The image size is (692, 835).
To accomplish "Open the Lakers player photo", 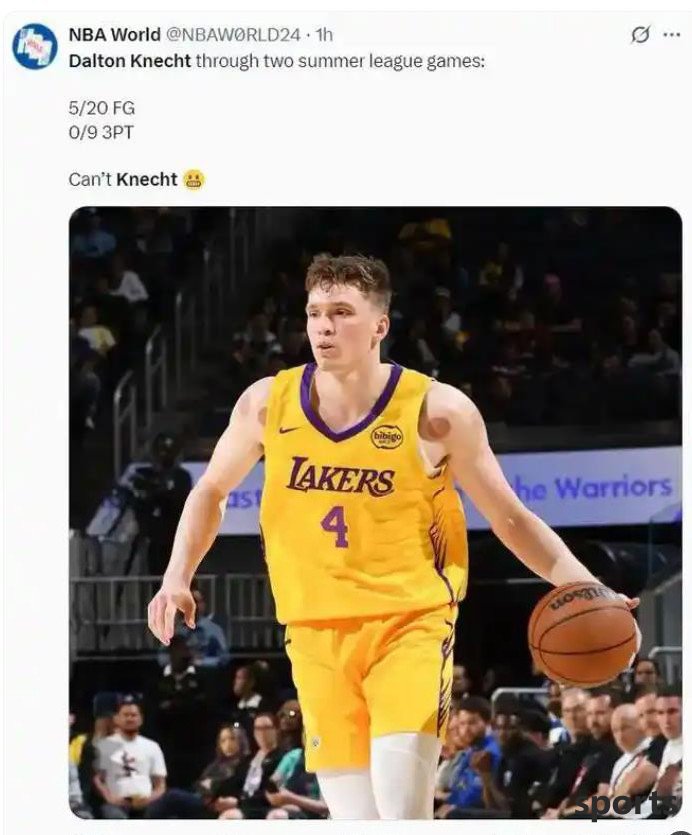I will (376, 512).
